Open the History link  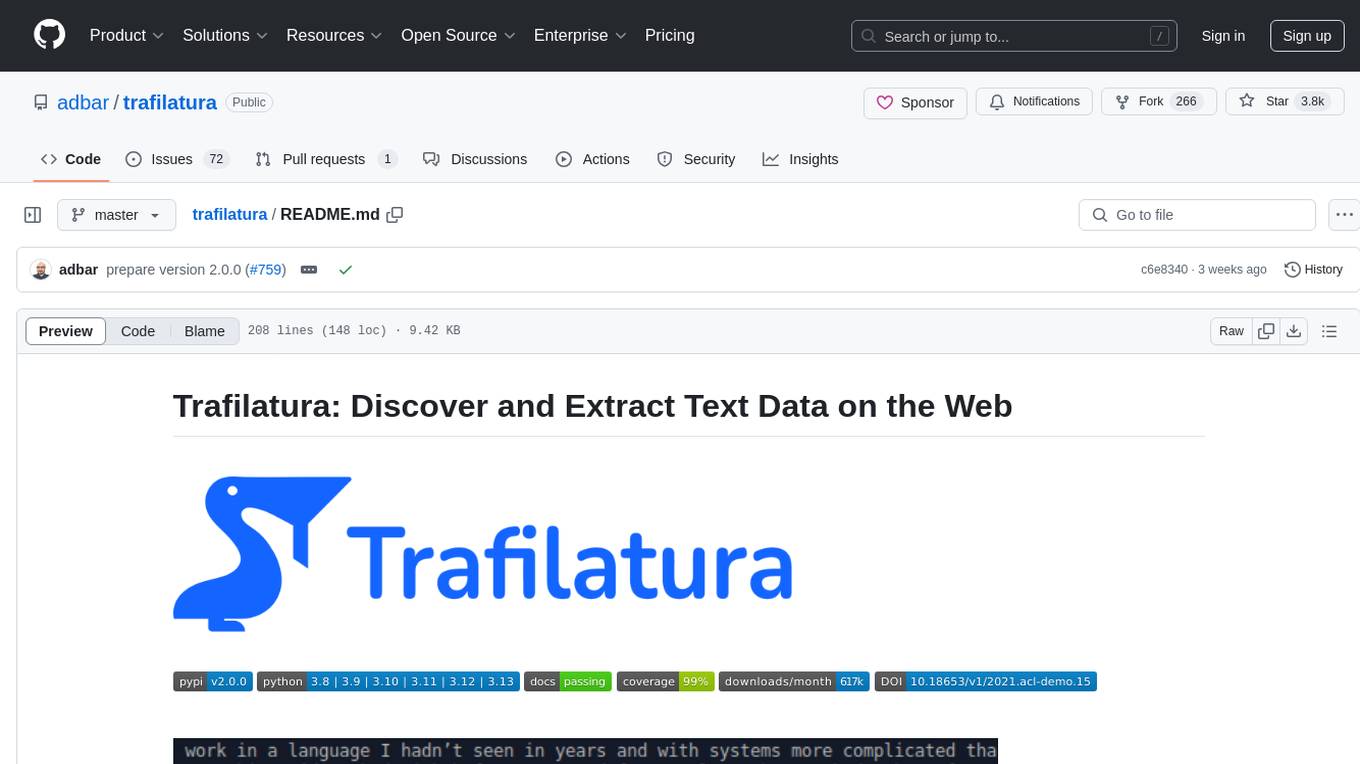point(1313,270)
